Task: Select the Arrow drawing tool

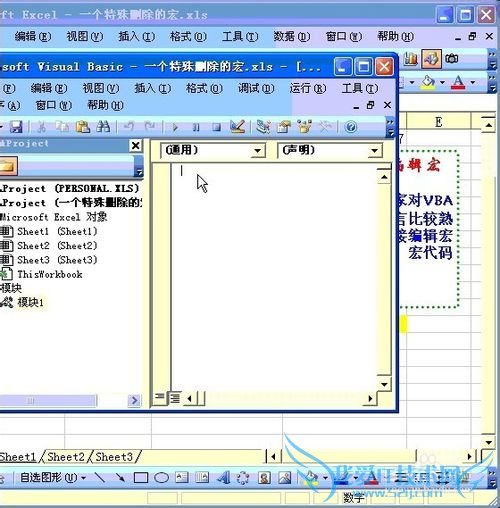Action: [120, 478]
